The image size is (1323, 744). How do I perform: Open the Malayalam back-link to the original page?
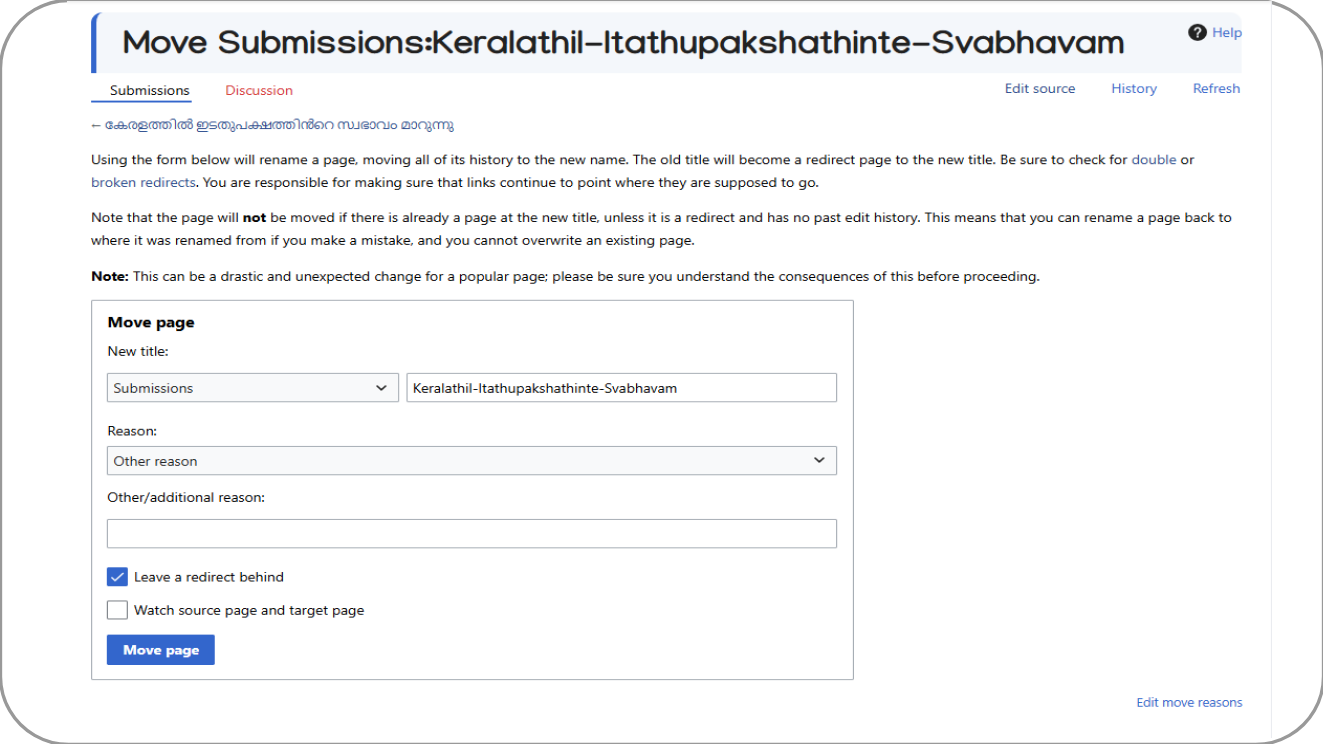(272, 125)
